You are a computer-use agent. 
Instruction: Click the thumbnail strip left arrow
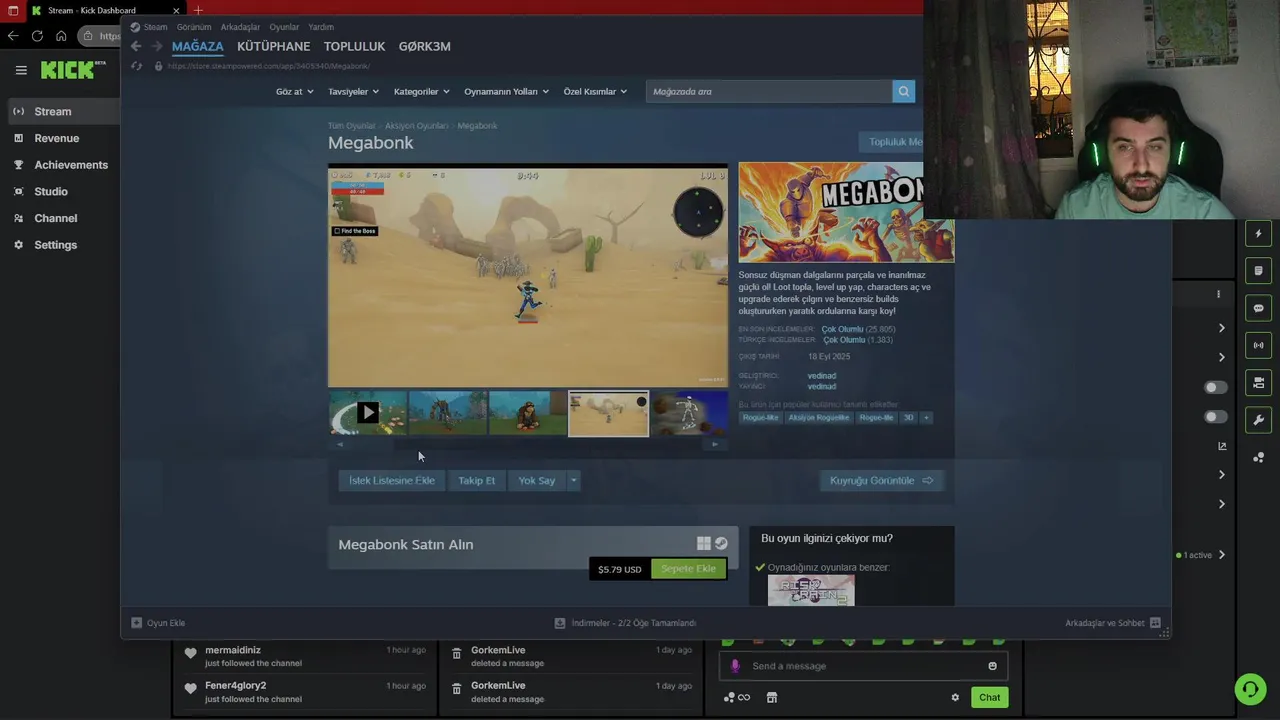click(x=340, y=444)
